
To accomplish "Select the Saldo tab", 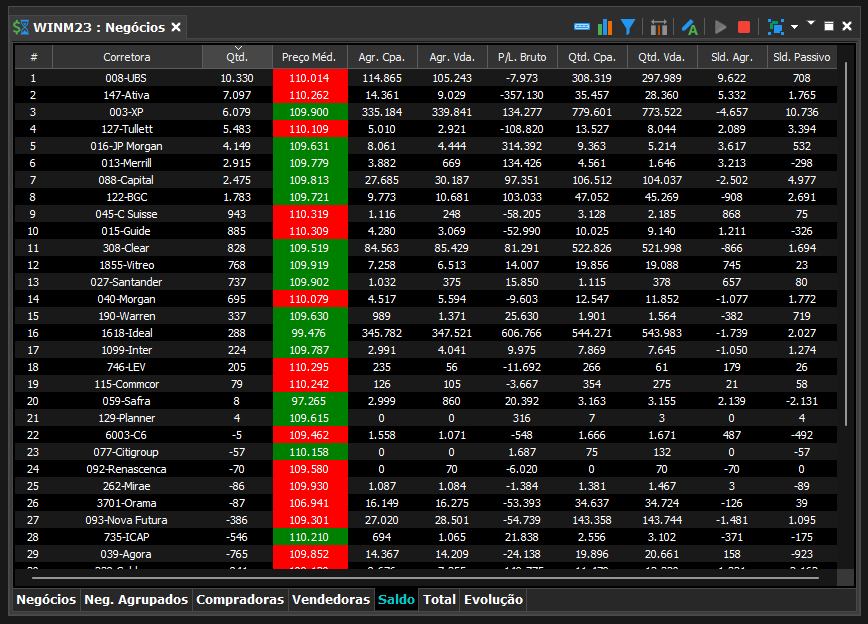I will click(x=396, y=600).
